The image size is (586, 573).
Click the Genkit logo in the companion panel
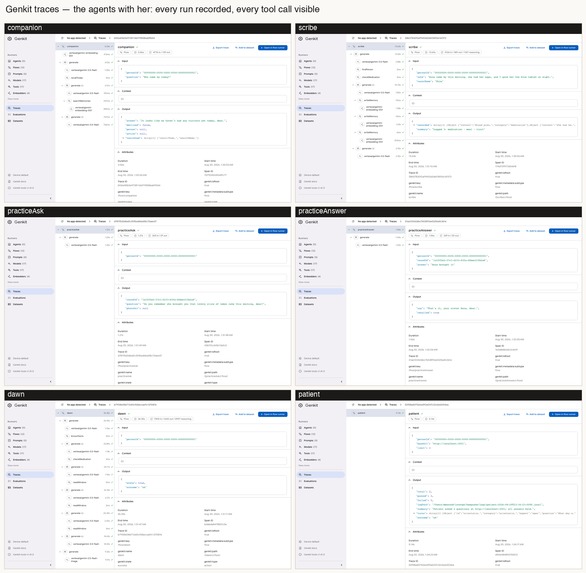(x=17, y=38)
